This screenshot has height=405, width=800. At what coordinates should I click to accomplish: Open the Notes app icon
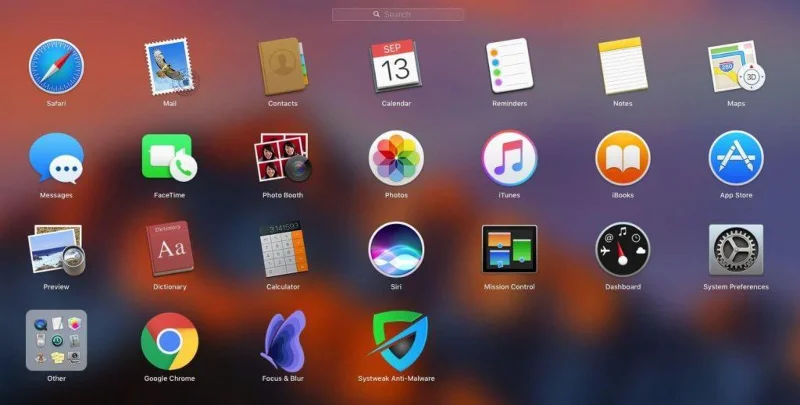point(622,65)
